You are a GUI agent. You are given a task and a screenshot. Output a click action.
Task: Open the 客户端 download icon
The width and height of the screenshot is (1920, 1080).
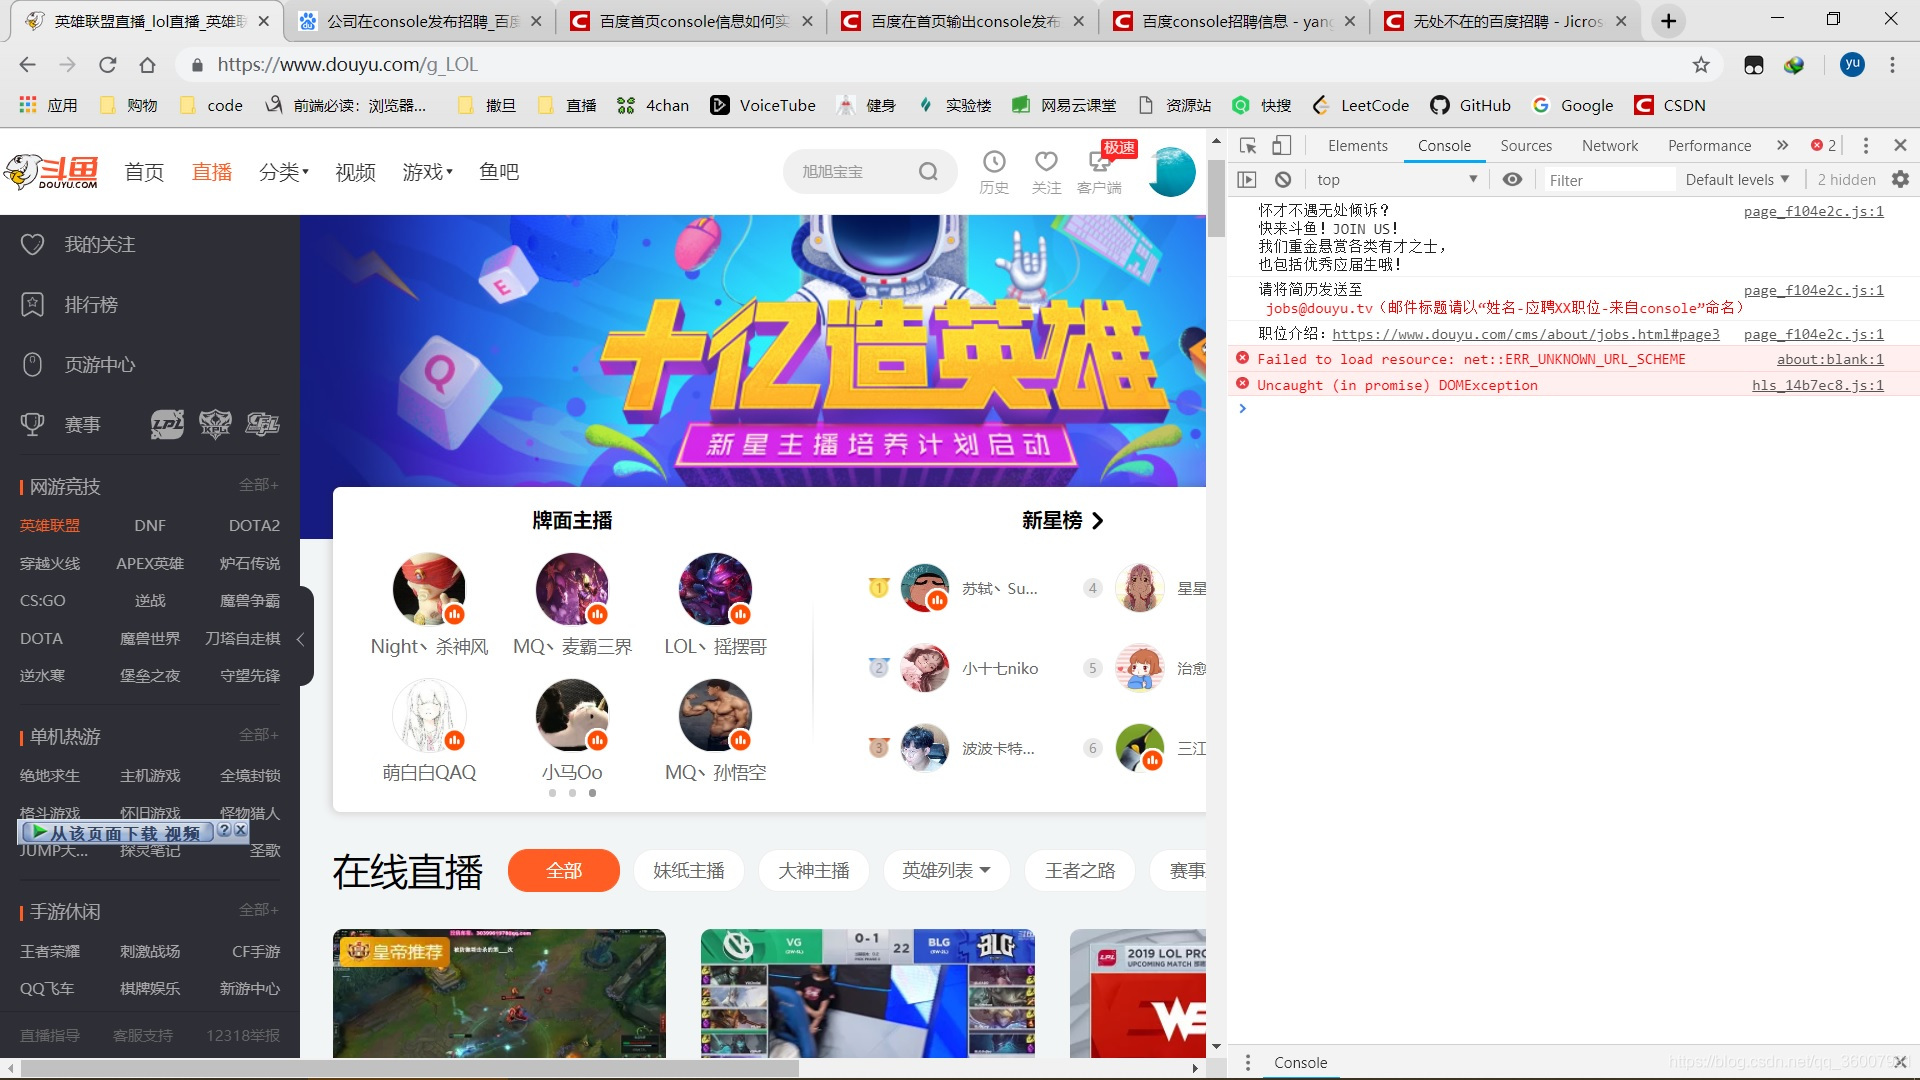[x=1098, y=162]
